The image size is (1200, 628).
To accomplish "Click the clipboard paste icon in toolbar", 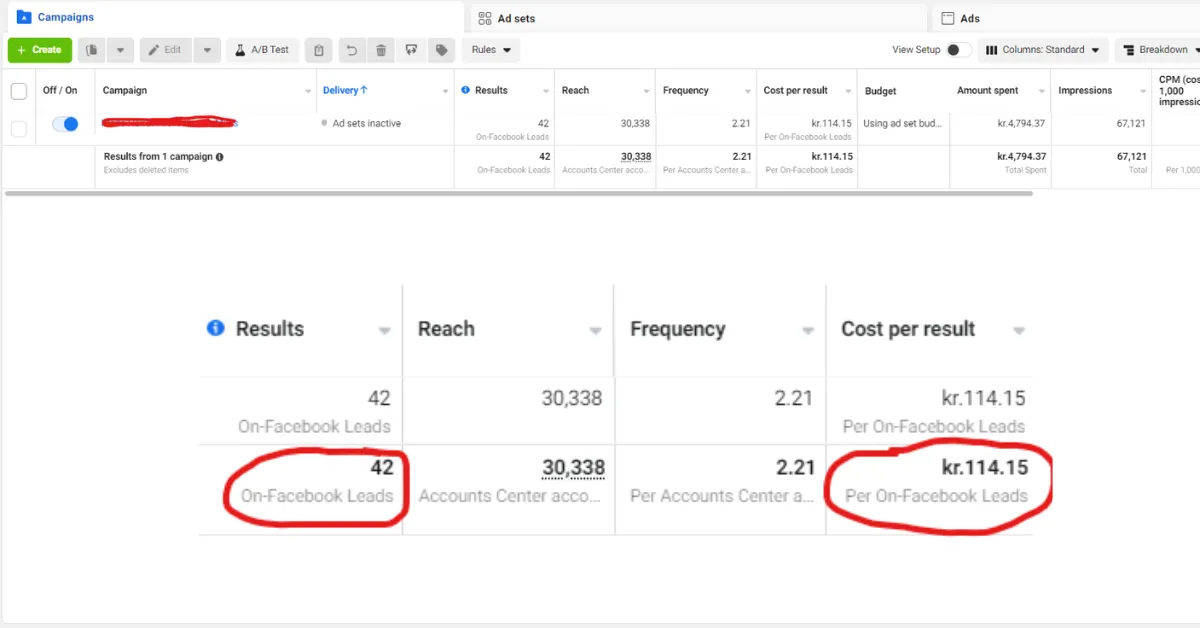I will click(318, 50).
